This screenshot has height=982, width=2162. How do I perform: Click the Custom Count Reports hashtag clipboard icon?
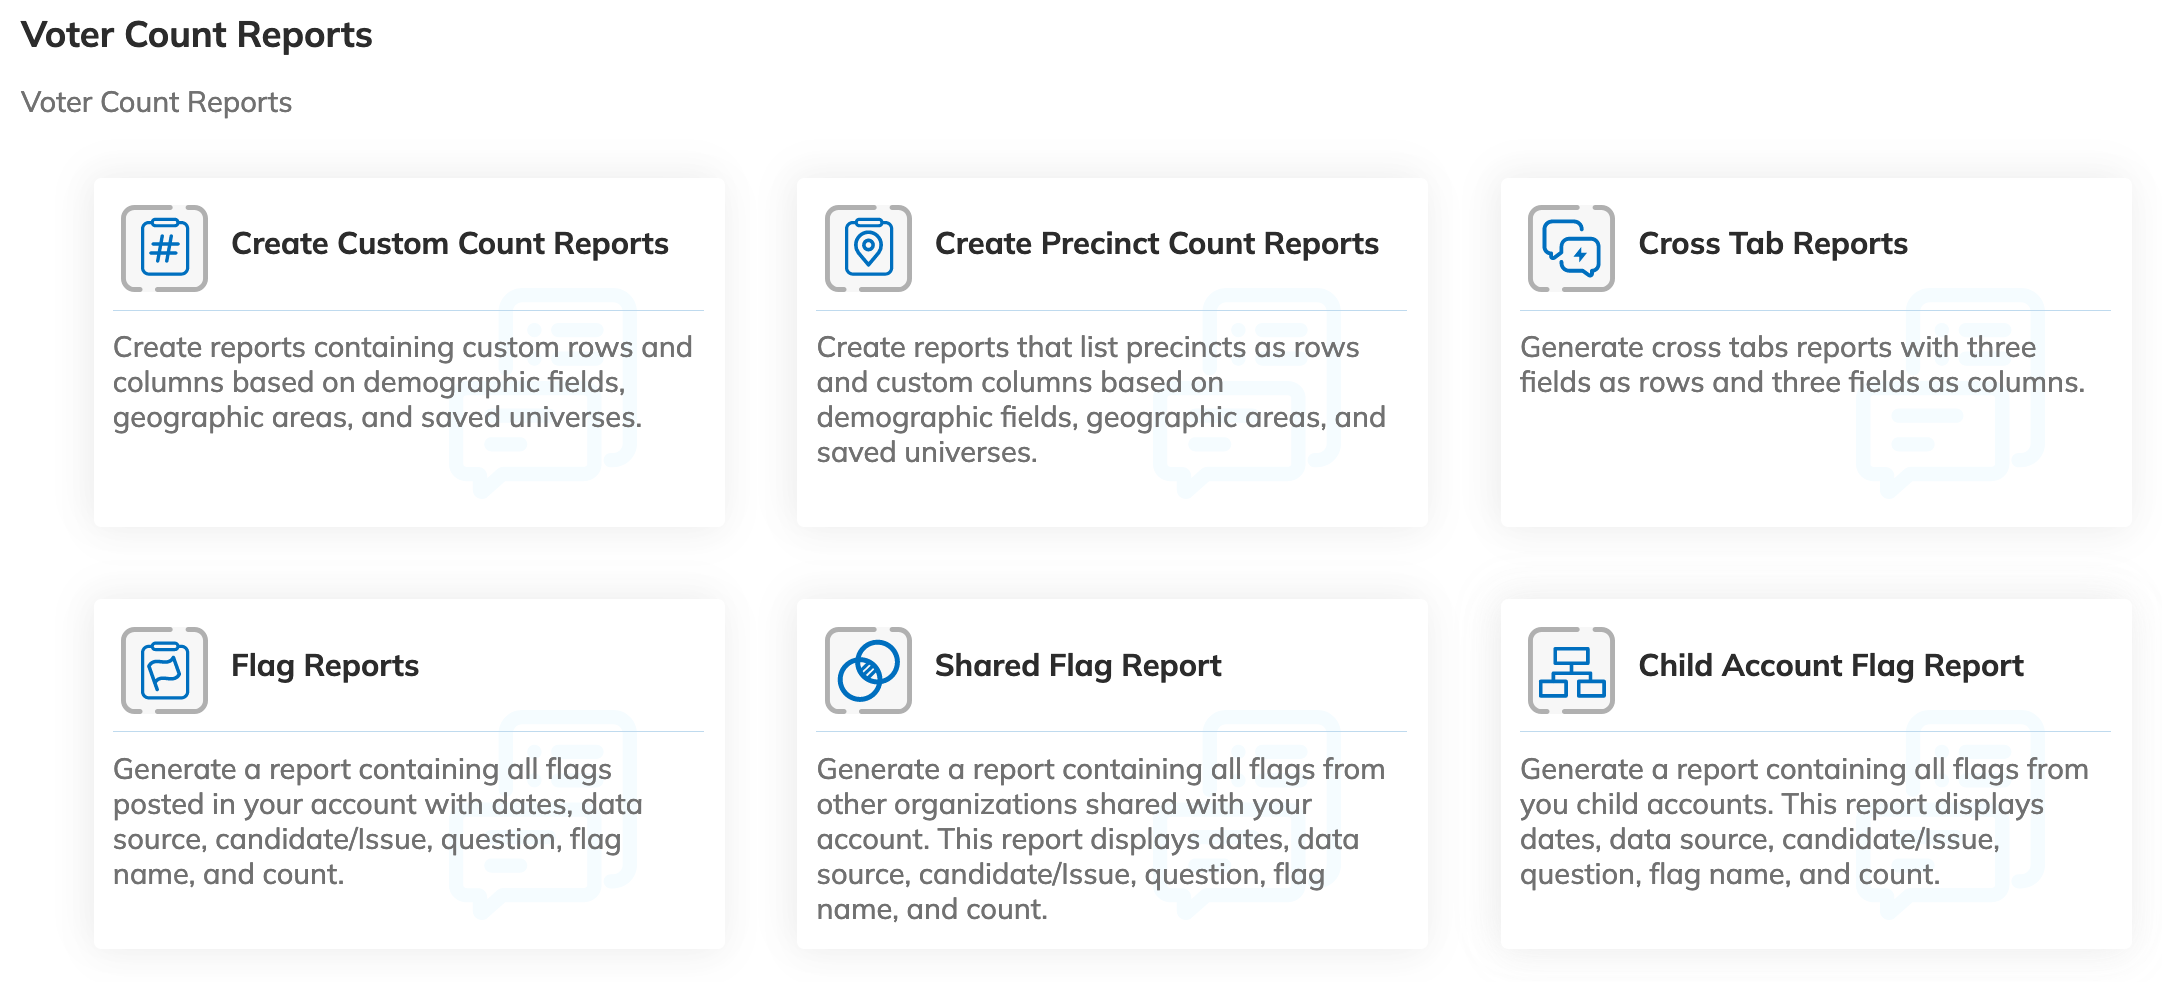pos(164,248)
